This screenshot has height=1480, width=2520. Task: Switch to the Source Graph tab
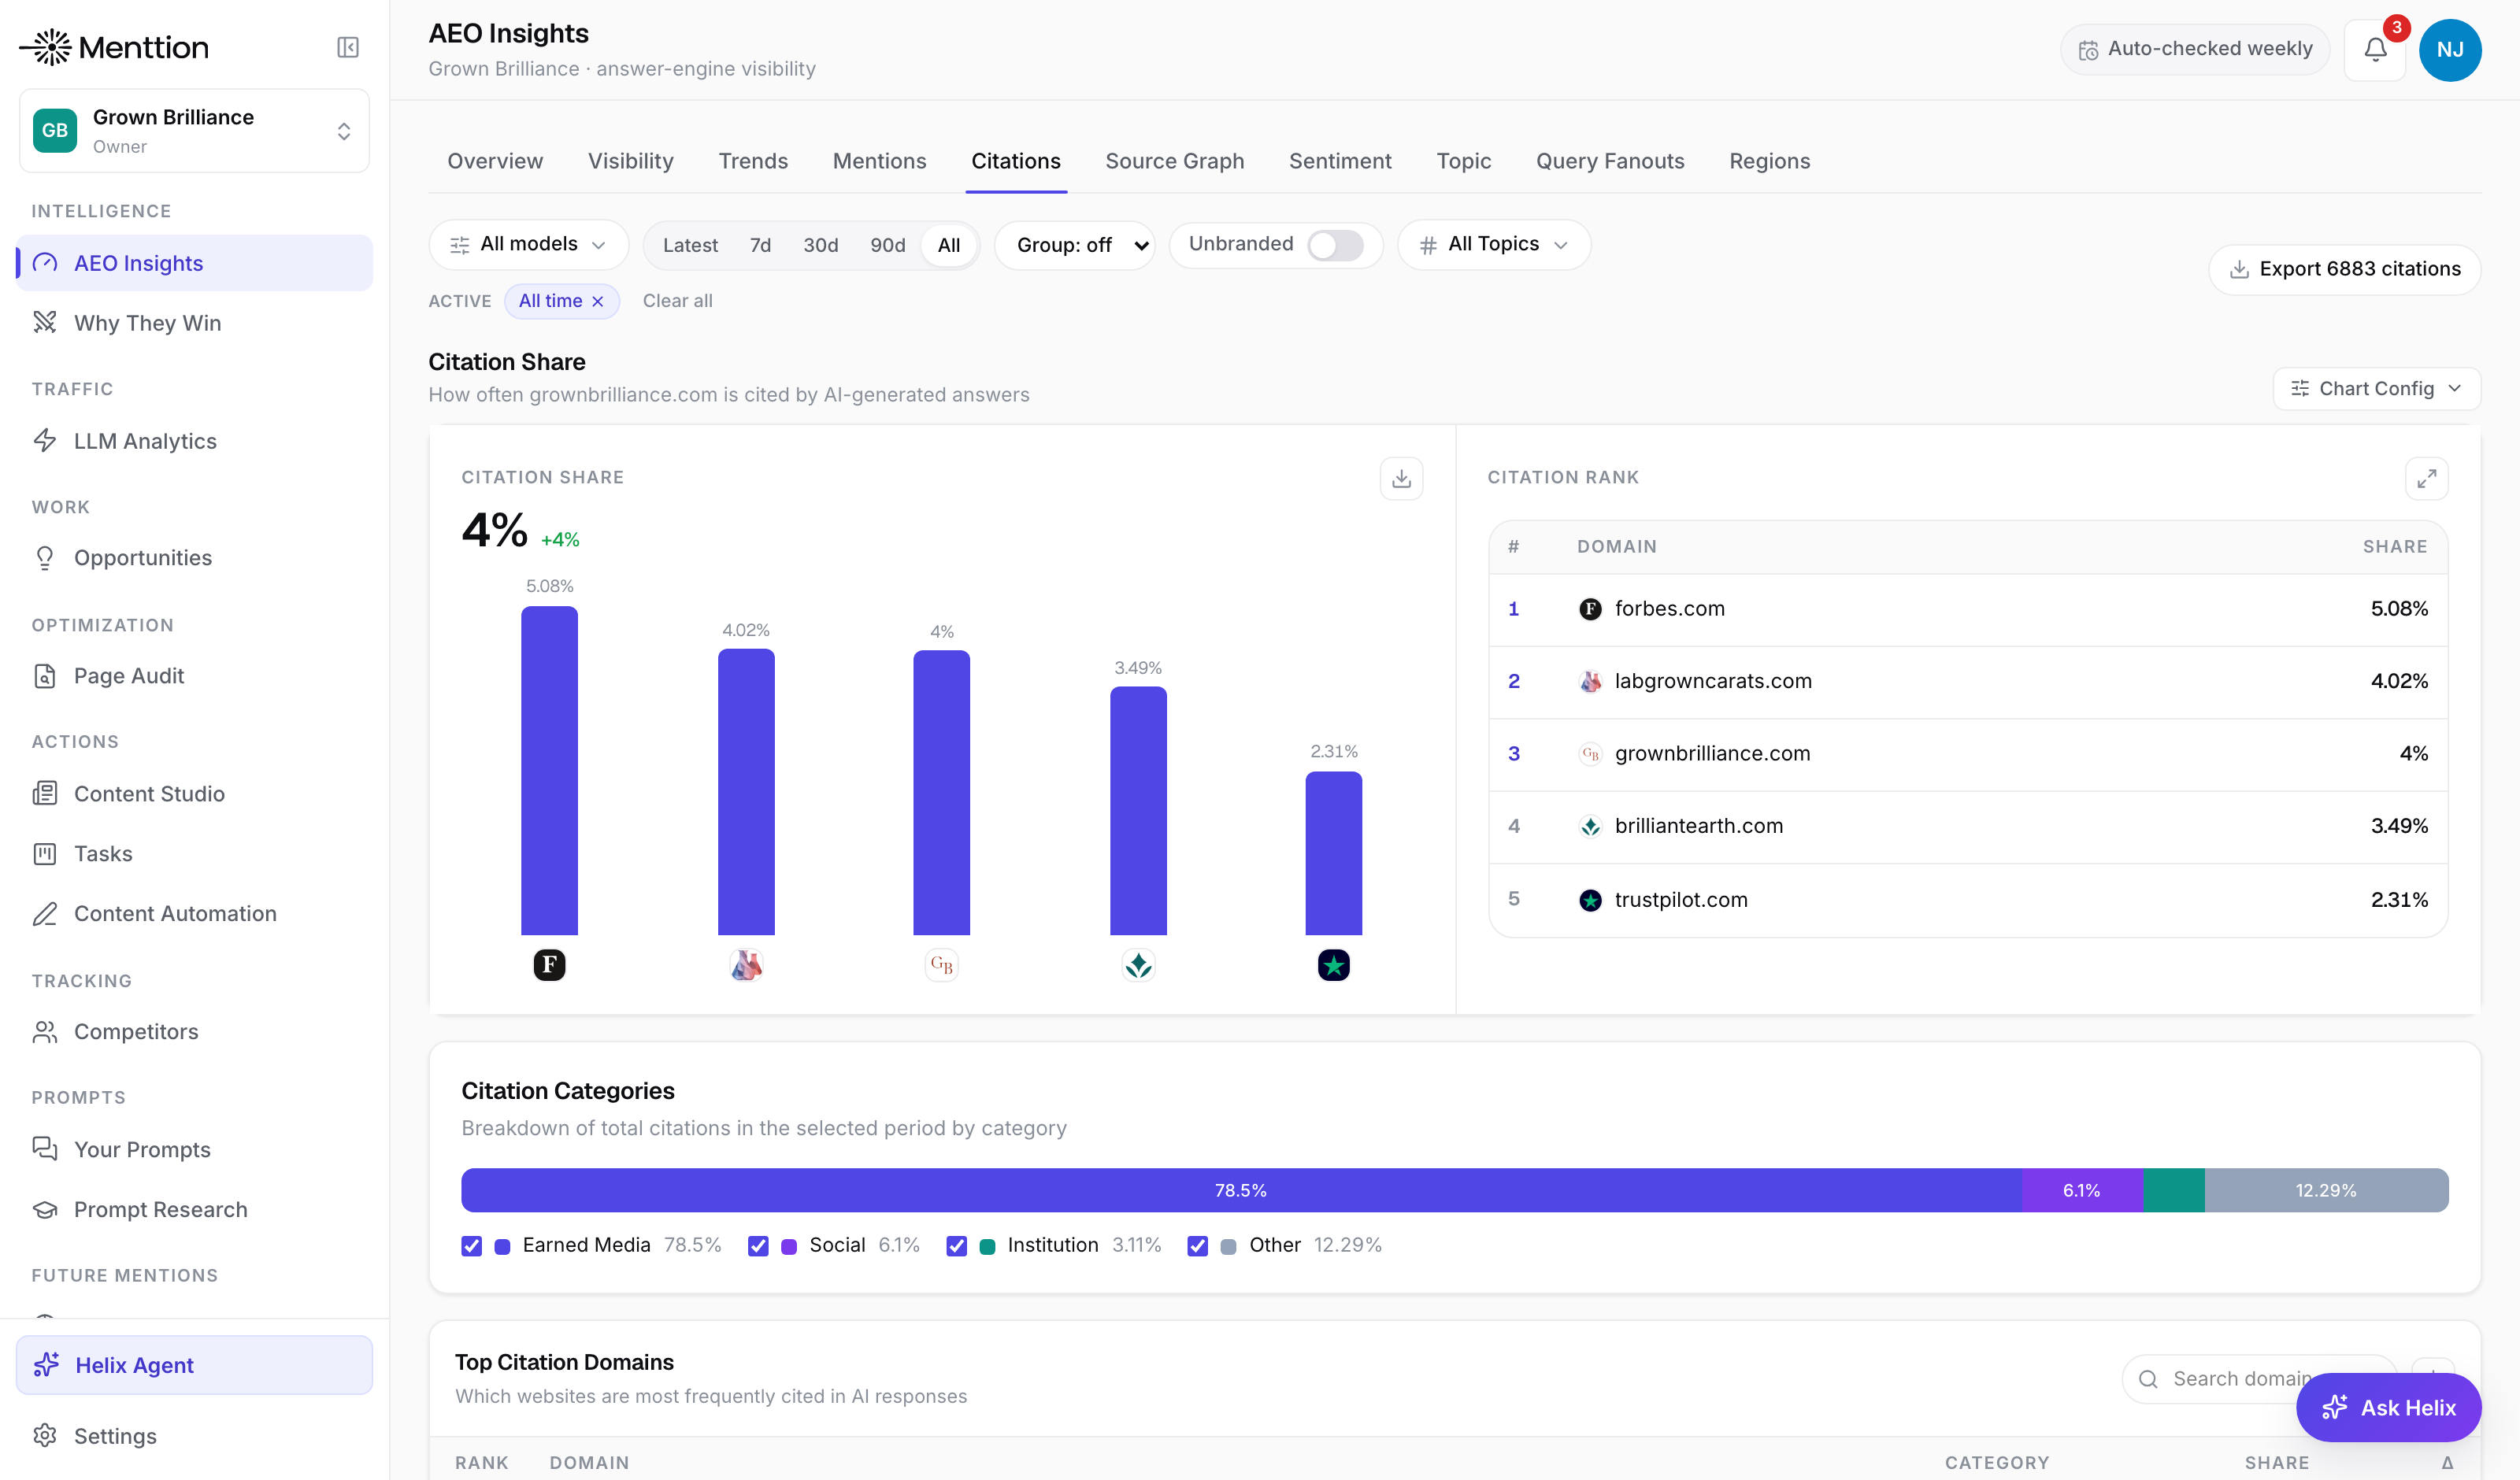[1175, 161]
